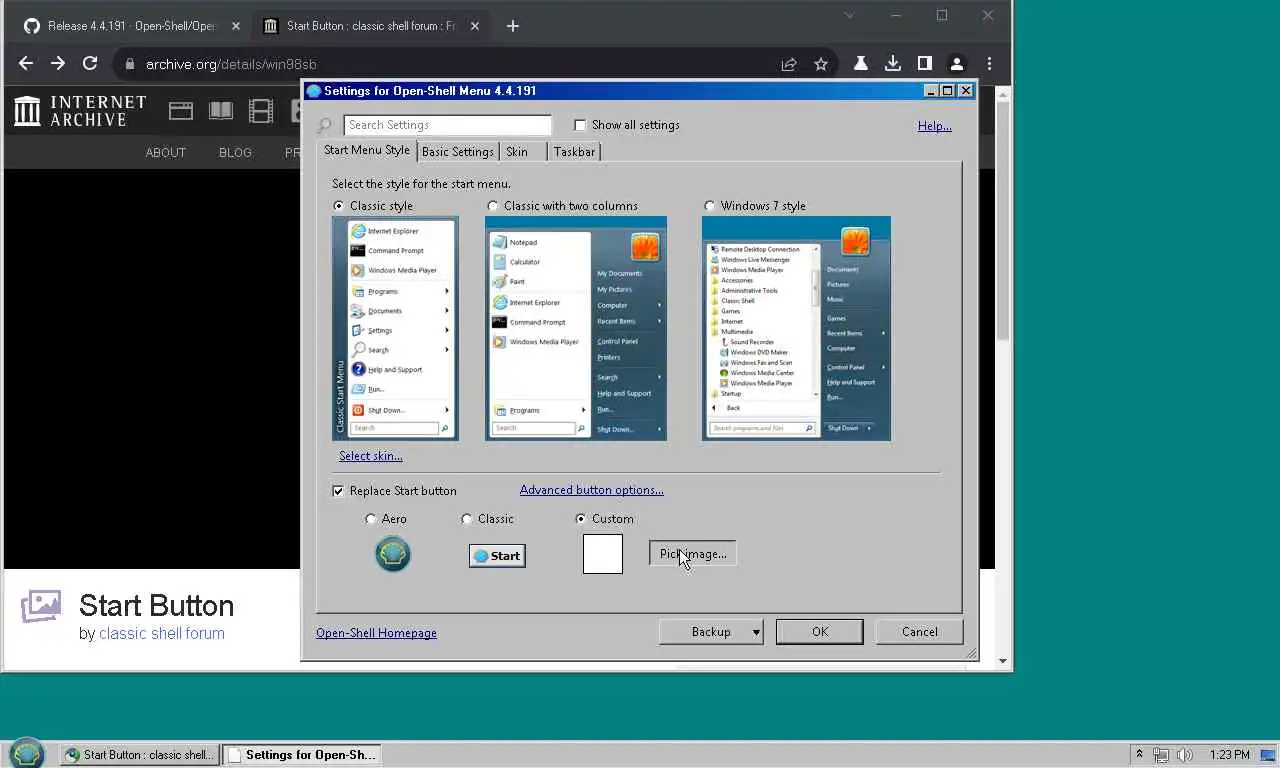The height and width of the screenshot is (768, 1280).
Task: Switch to Start Button taskbar window button
Action: [139, 755]
